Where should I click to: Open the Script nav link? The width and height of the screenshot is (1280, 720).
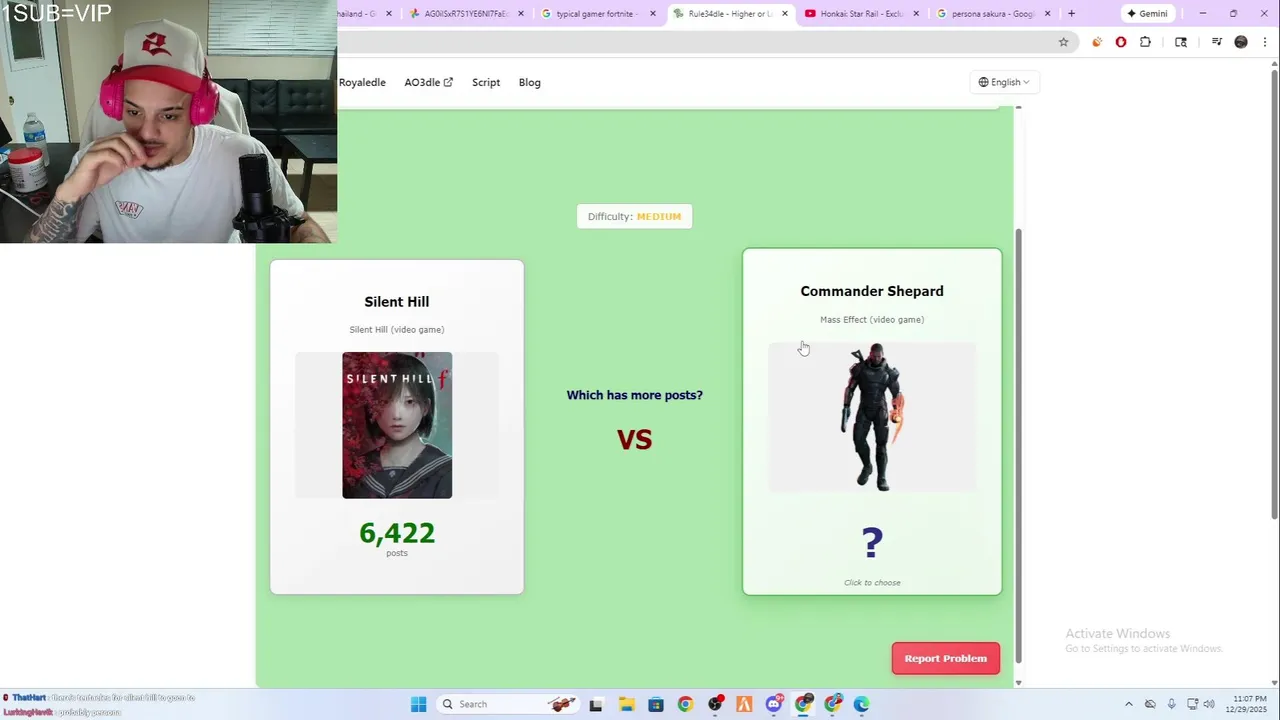pyautogui.click(x=486, y=82)
